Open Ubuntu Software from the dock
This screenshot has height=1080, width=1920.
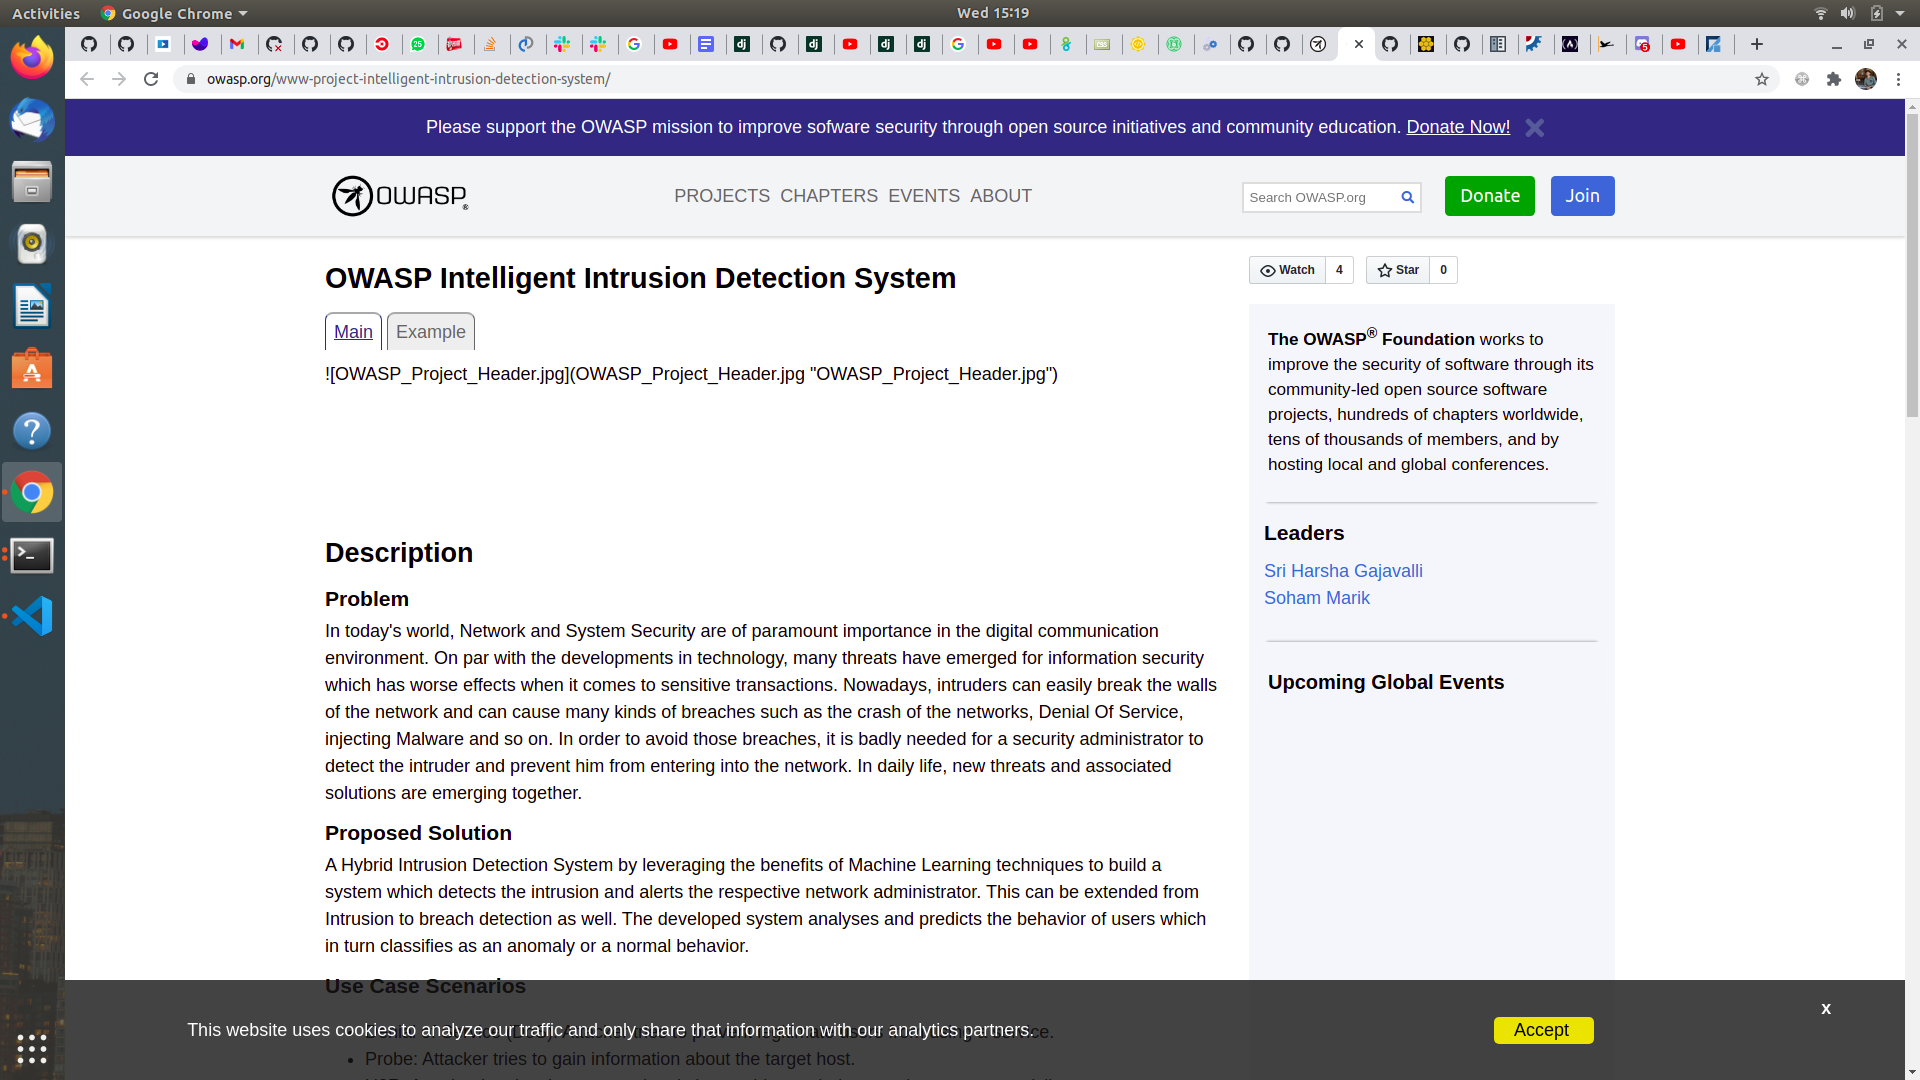tap(32, 369)
